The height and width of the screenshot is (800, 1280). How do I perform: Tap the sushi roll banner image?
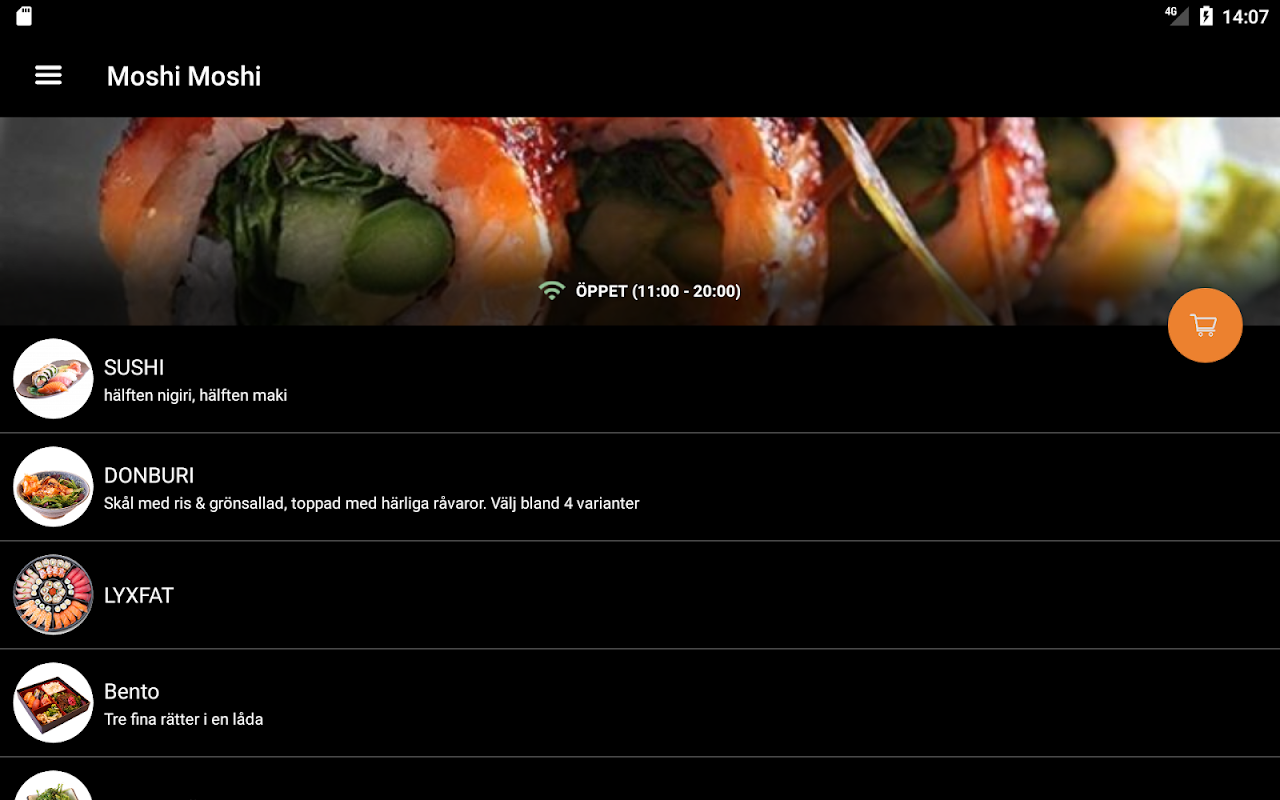(640, 221)
